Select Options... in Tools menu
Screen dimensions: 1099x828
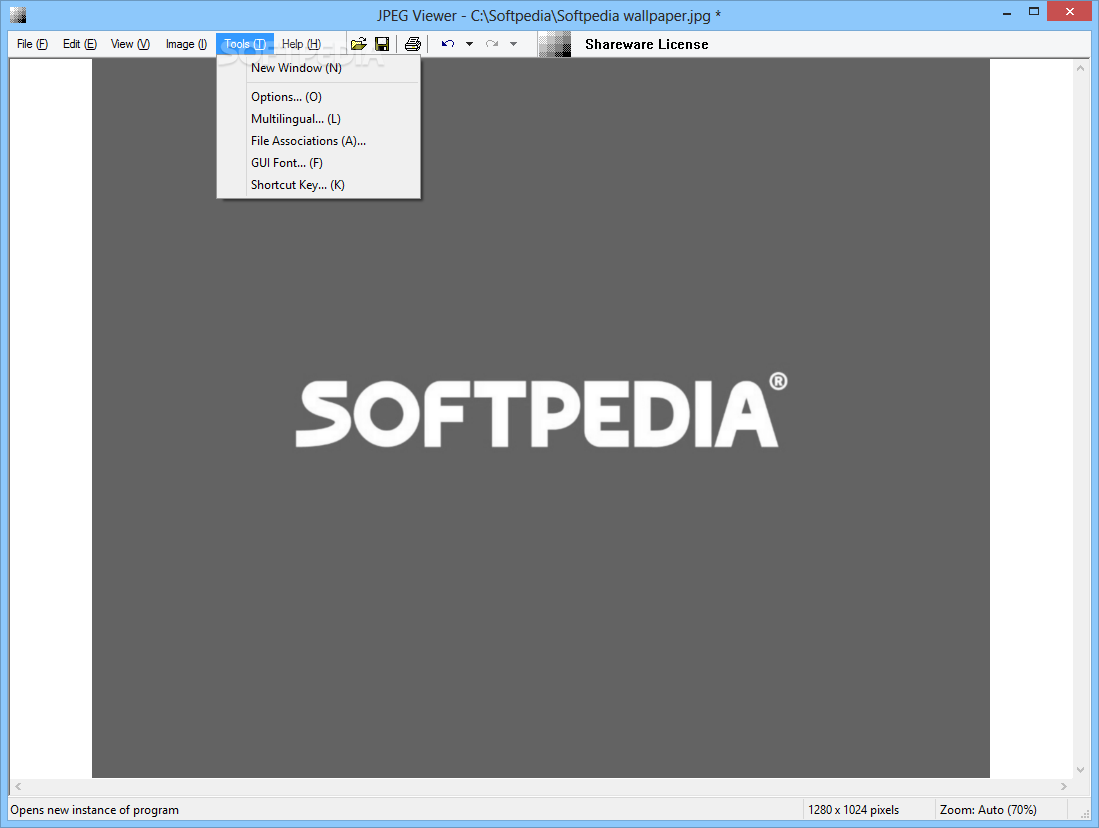(319, 97)
